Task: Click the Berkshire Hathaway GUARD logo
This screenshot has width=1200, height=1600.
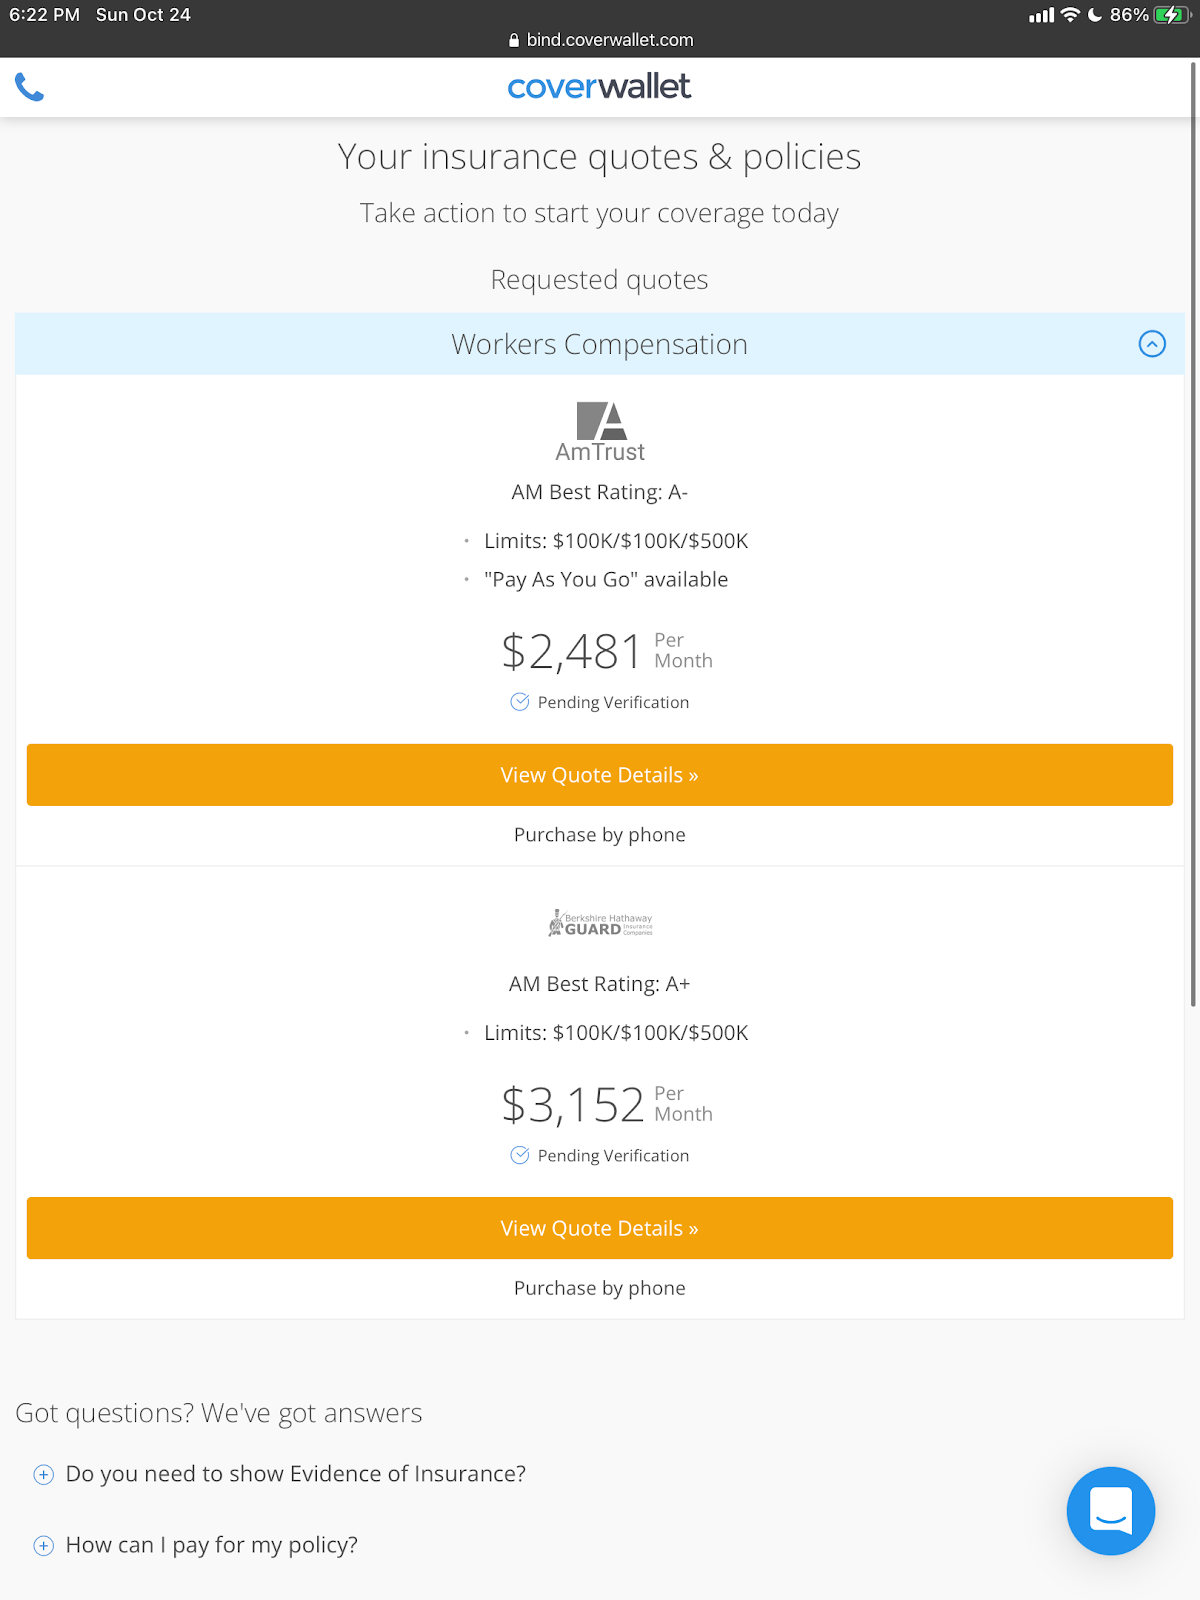Action: click(600, 923)
